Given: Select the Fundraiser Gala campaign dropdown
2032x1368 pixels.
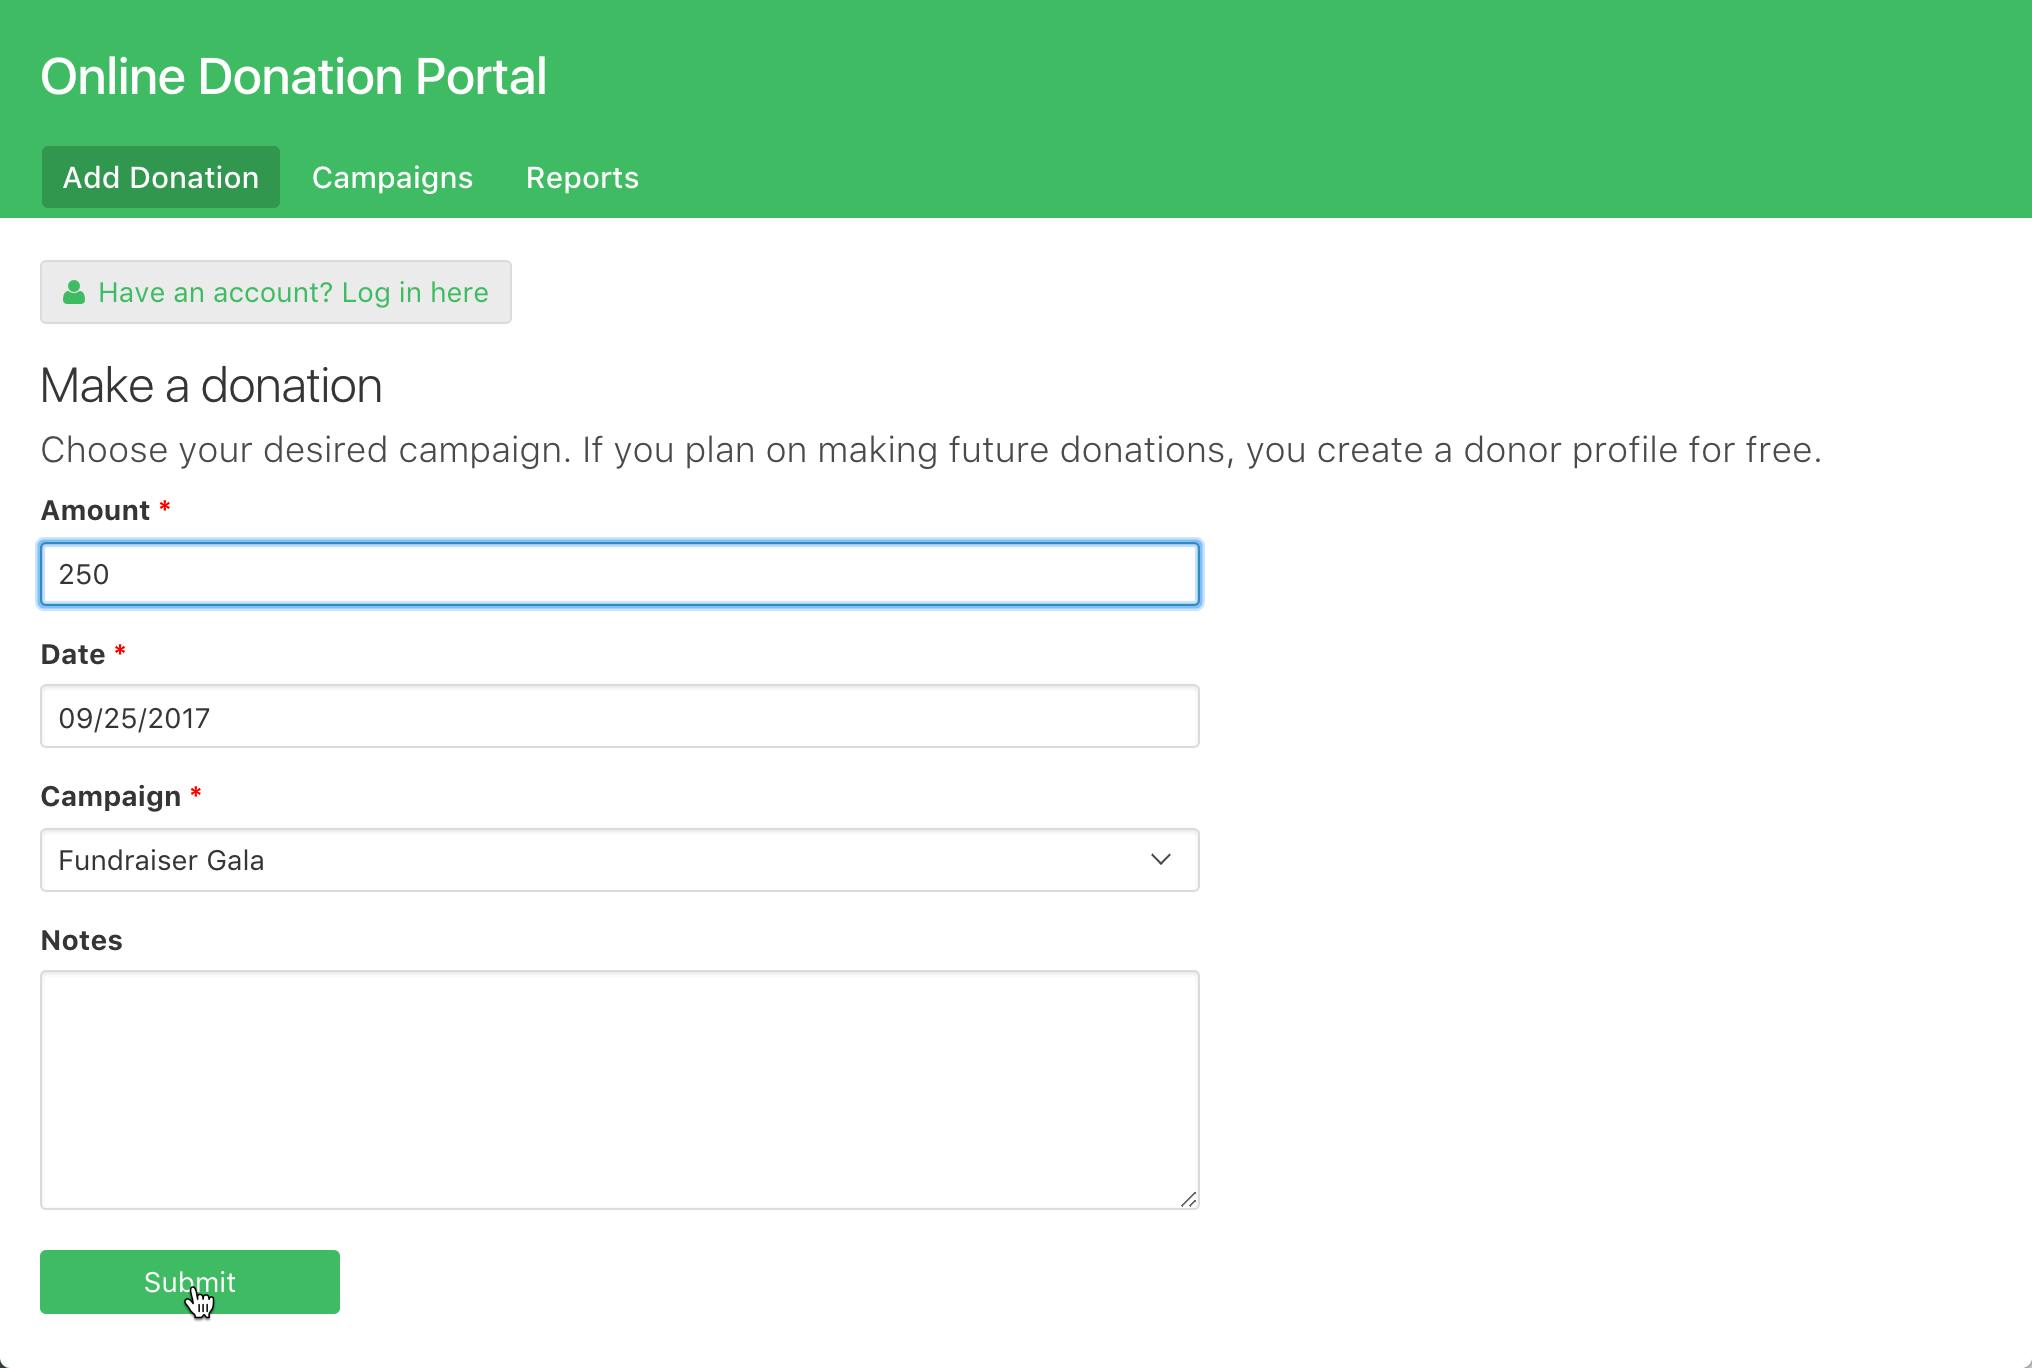Looking at the screenshot, I should 619,860.
